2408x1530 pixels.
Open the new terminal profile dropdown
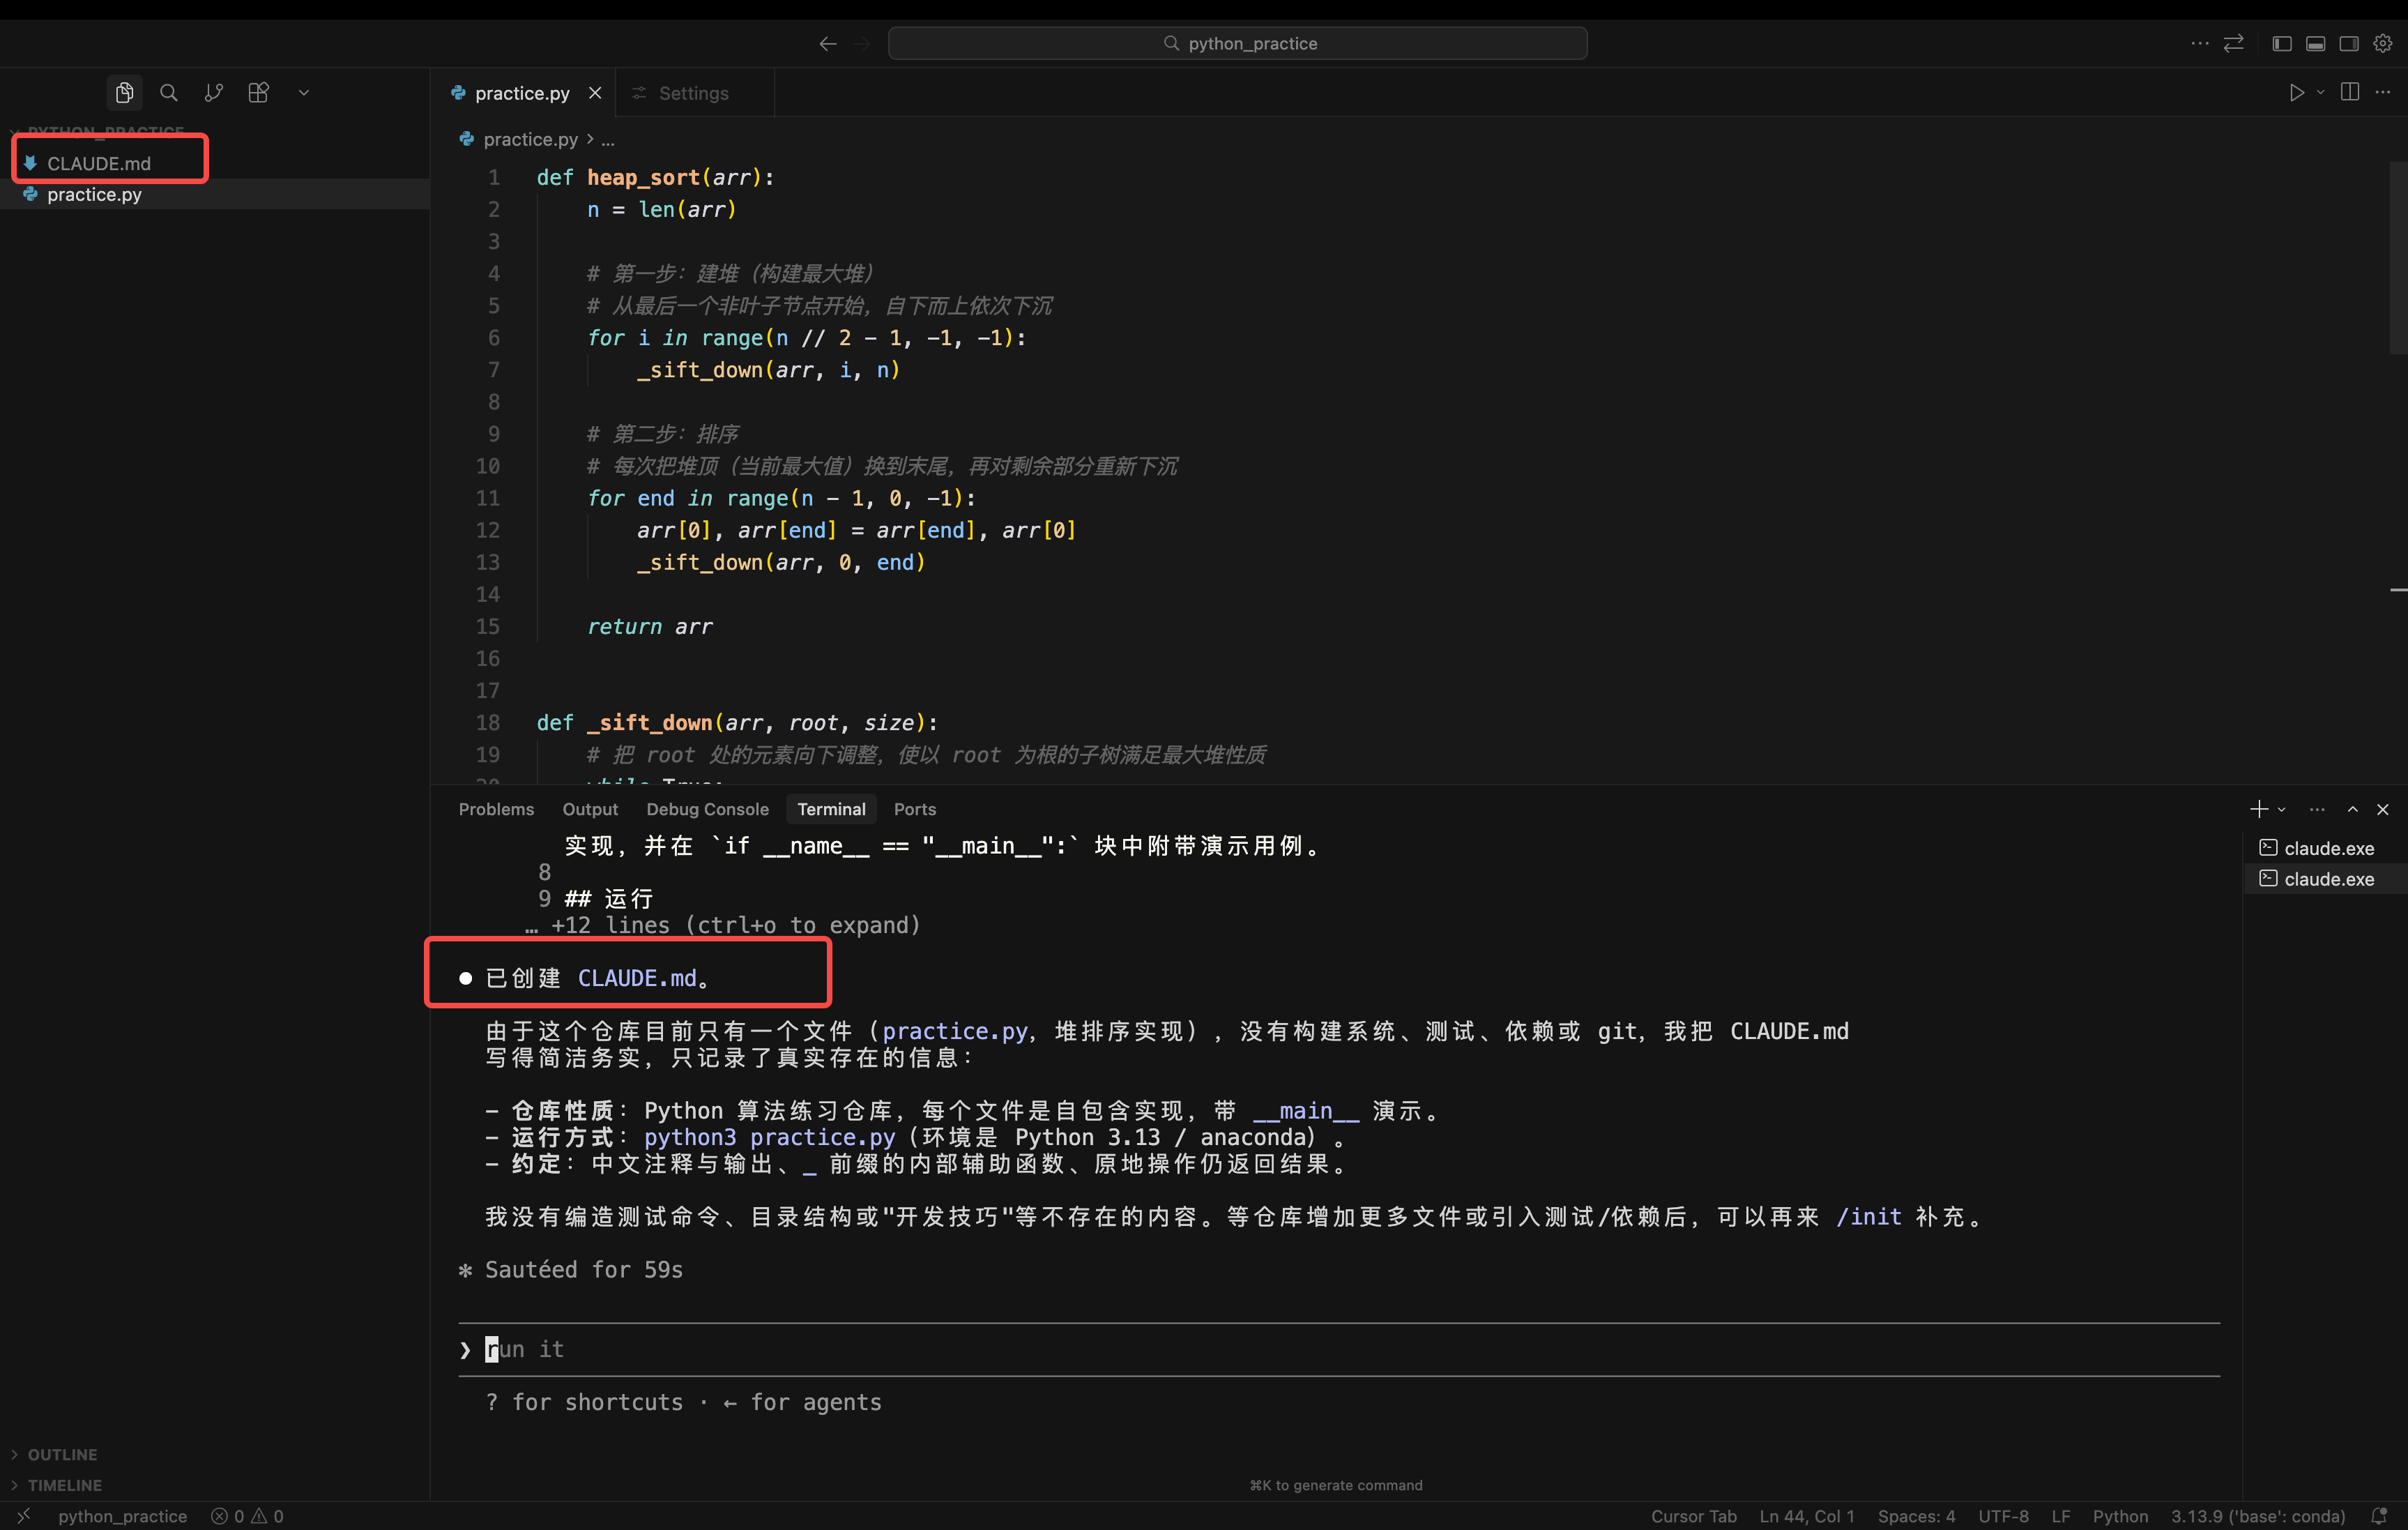(2282, 809)
